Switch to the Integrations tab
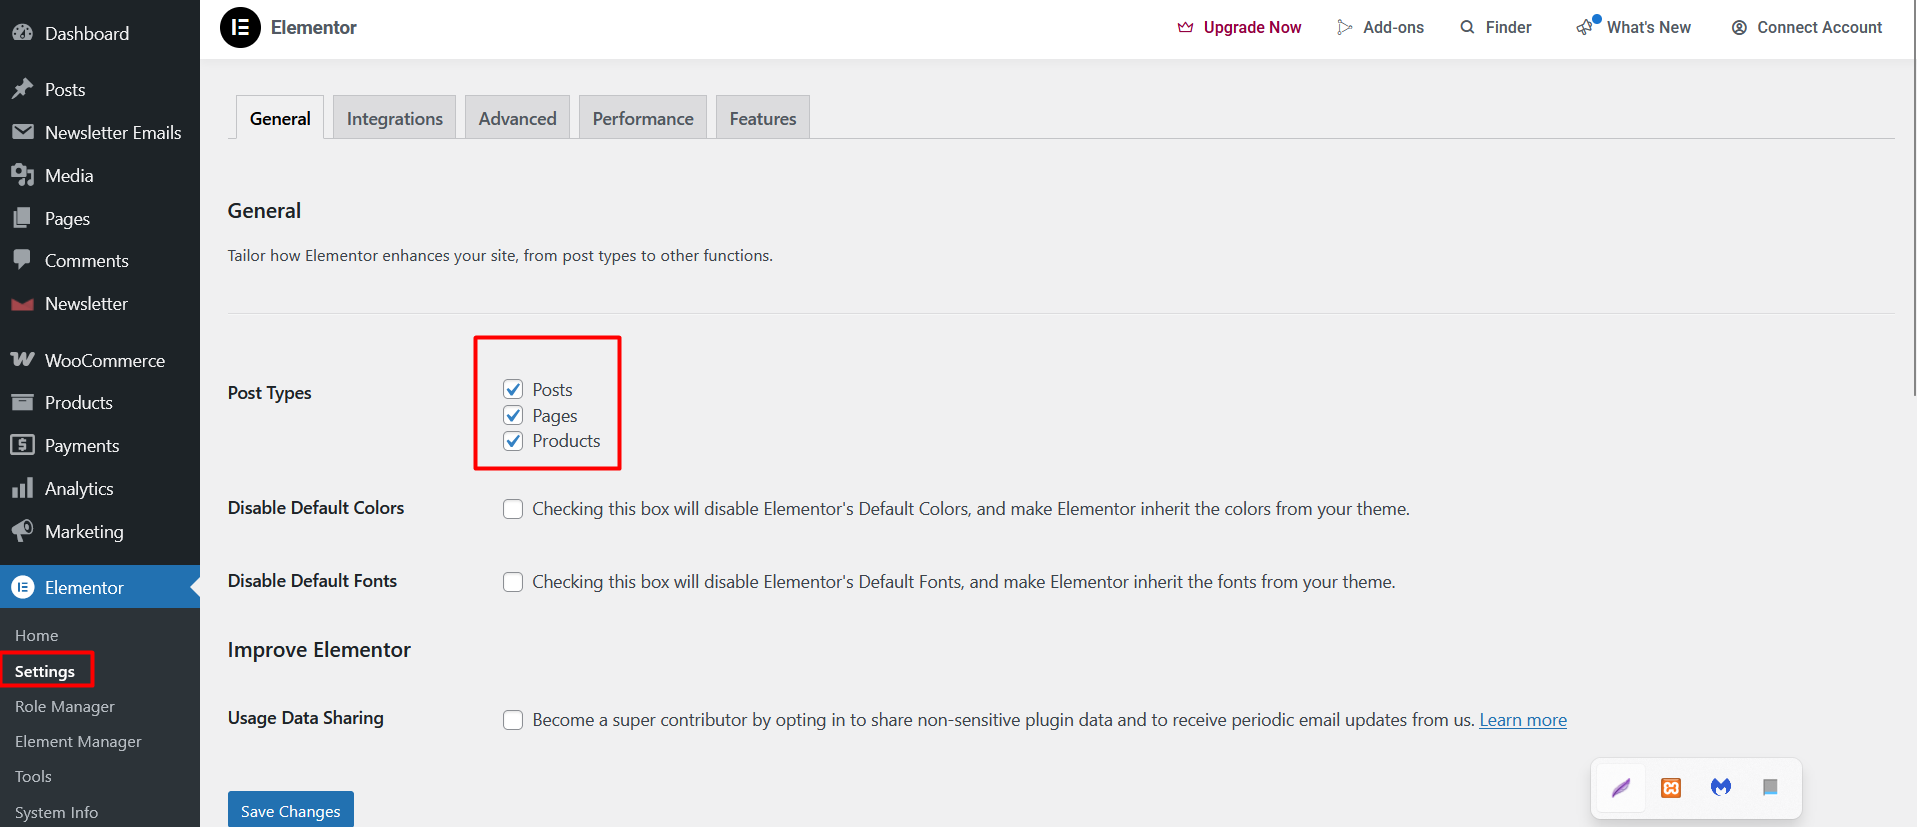Viewport: 1917px width, 827px height. pyautogui.click(x=394, y=118)
